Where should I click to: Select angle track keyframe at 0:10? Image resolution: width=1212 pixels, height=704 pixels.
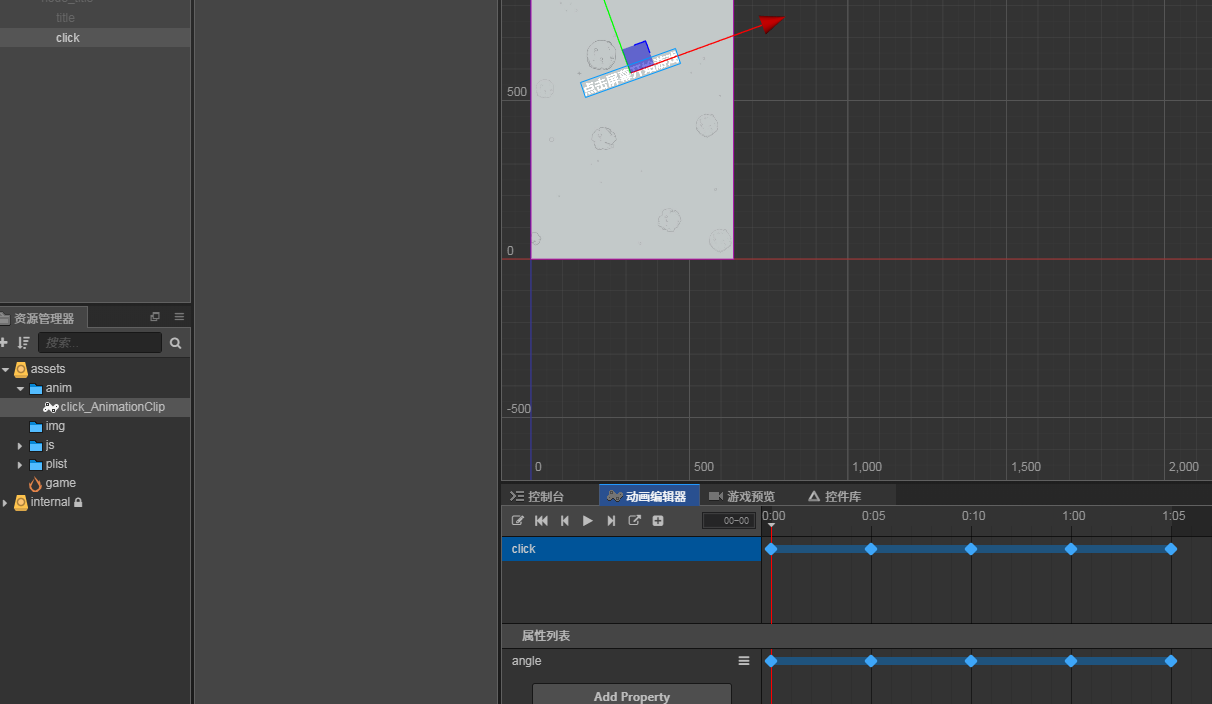(x=971, y=661)
